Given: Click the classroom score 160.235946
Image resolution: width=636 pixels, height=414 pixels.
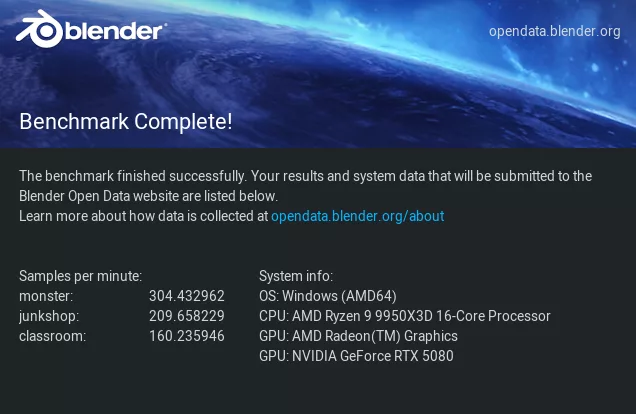Looking at the screenshot, I should click(186, 336).
